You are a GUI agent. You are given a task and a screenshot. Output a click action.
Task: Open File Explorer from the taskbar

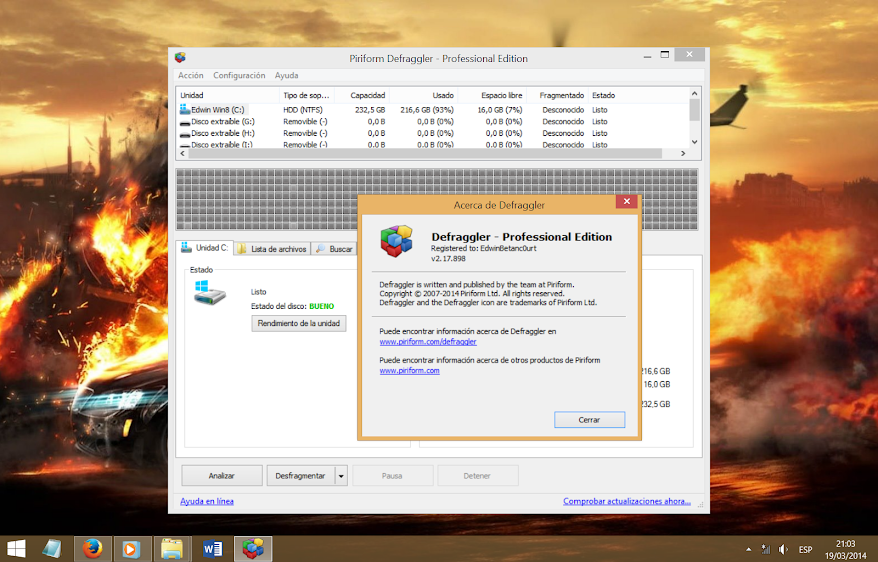(171, 549)
